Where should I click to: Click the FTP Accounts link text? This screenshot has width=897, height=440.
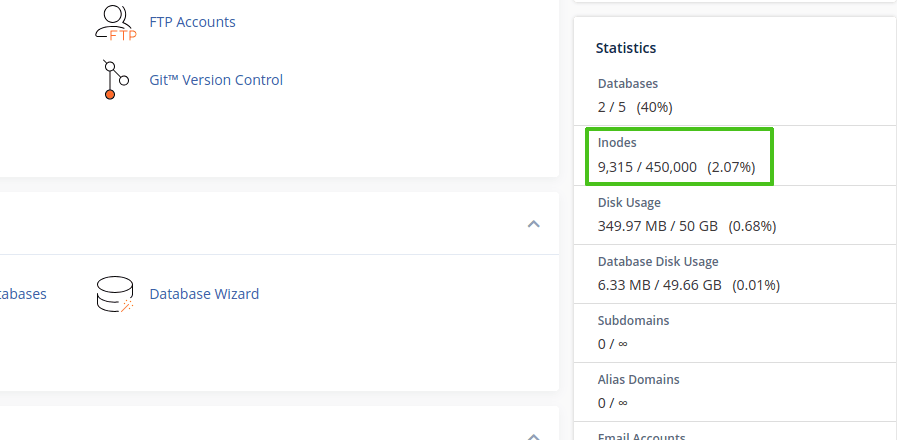(x=192, y=22)
